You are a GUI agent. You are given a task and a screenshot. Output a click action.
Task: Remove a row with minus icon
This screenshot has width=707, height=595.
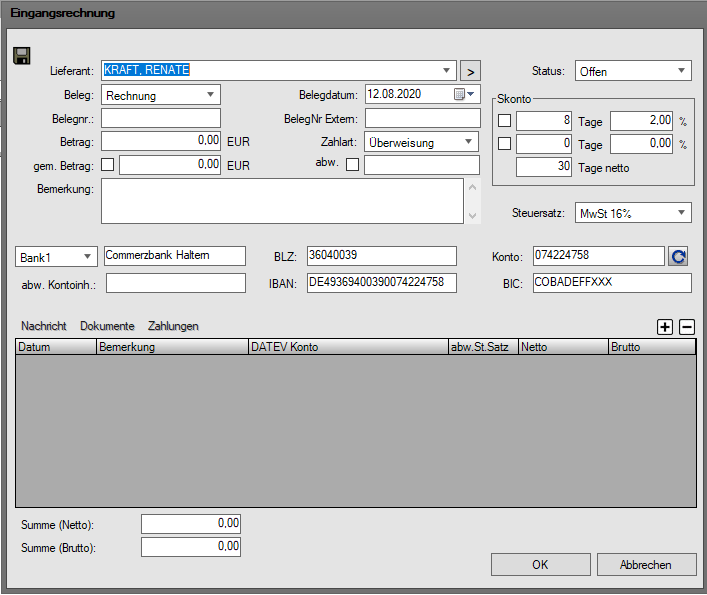click(x=687, y=326)
